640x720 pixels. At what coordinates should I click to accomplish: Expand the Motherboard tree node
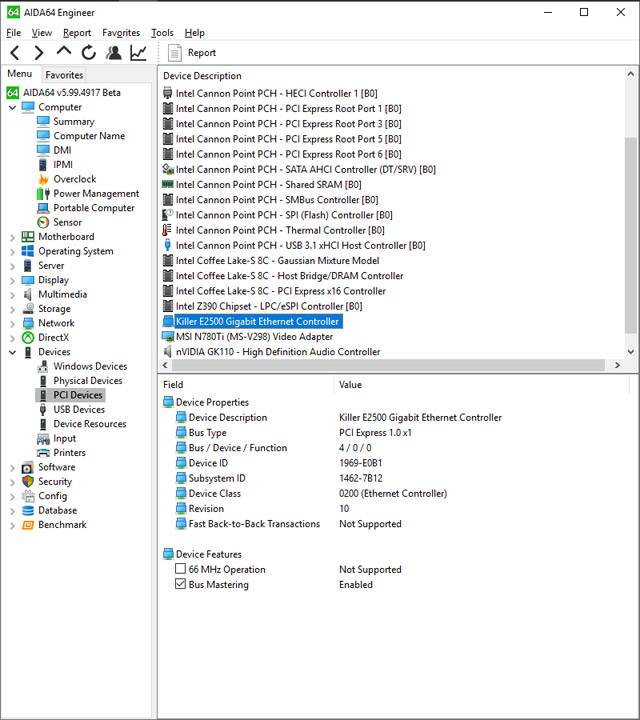tap(12, 237)
